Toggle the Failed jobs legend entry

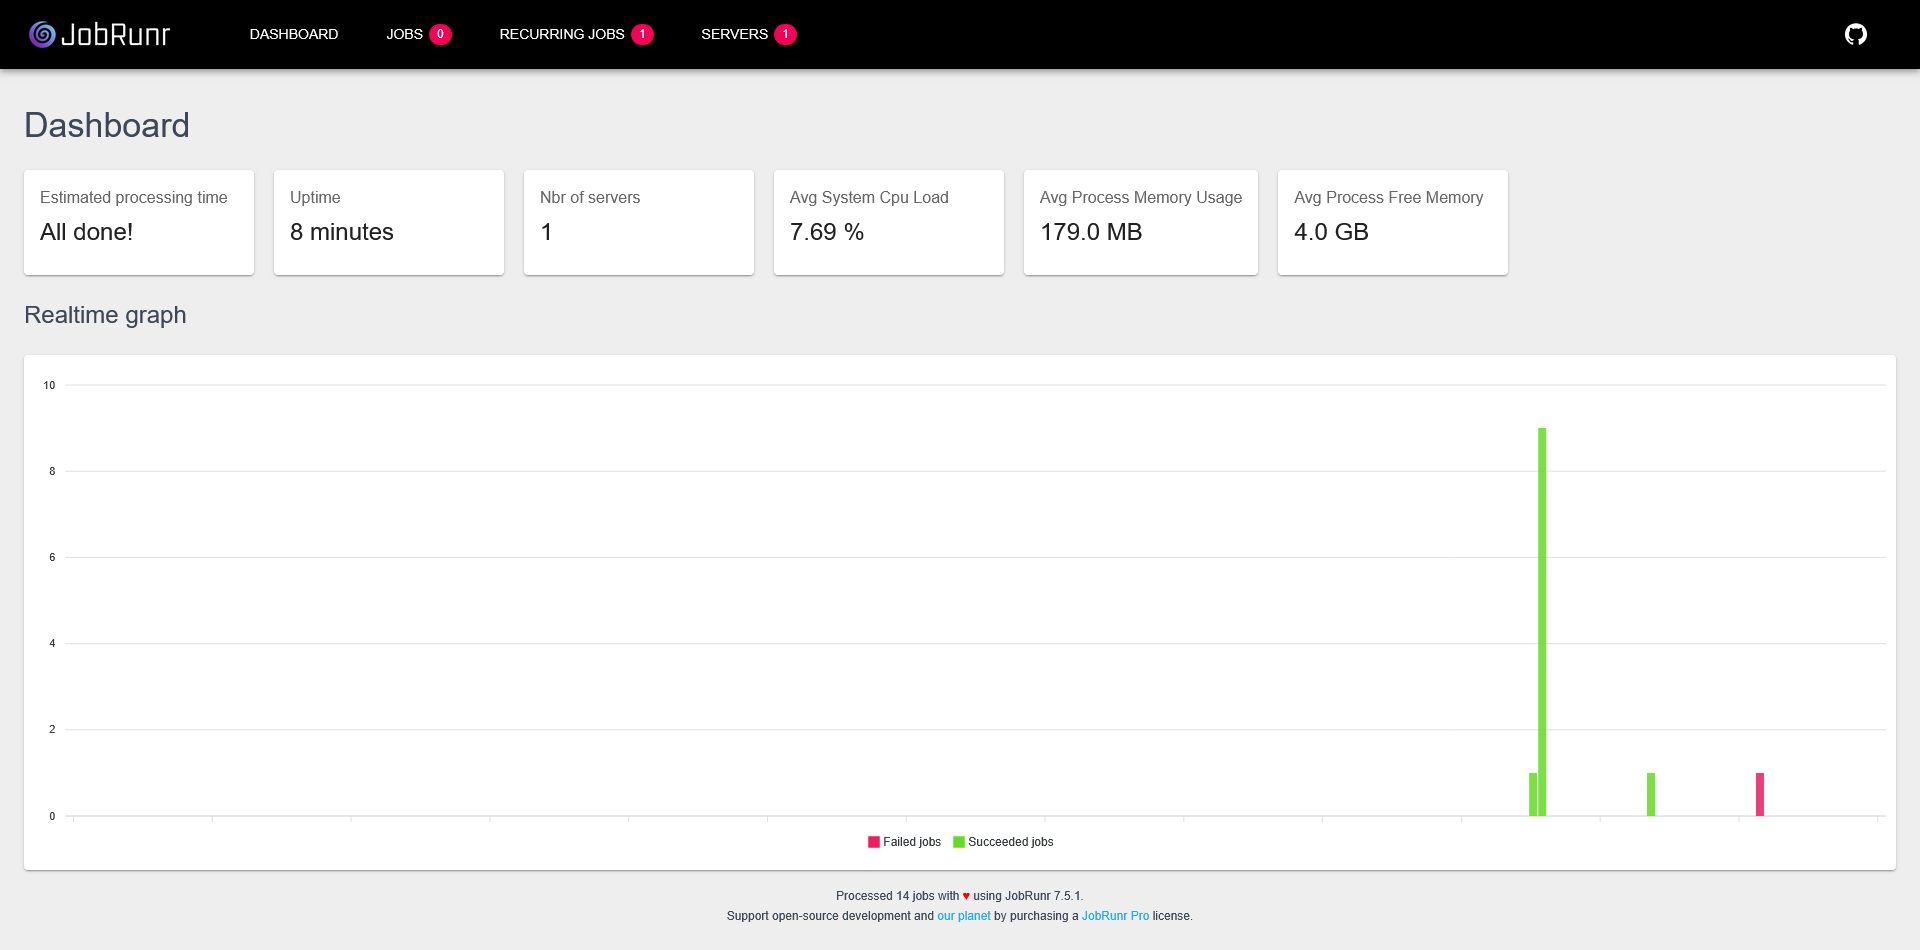[x=905, y=841]
